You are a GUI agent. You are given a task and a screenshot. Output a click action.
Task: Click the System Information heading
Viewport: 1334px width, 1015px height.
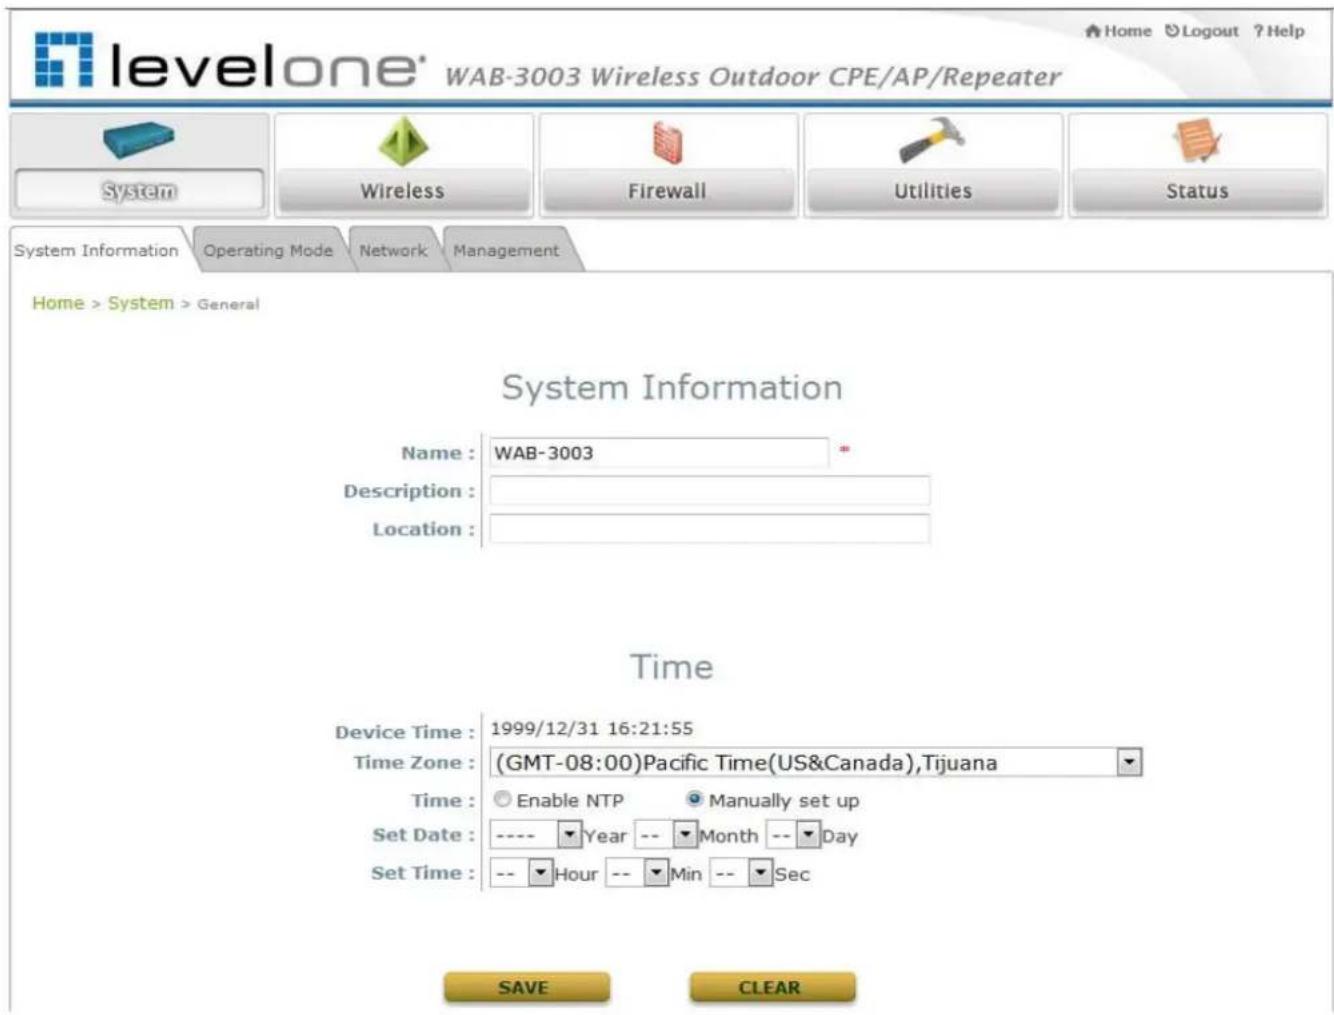672,388
